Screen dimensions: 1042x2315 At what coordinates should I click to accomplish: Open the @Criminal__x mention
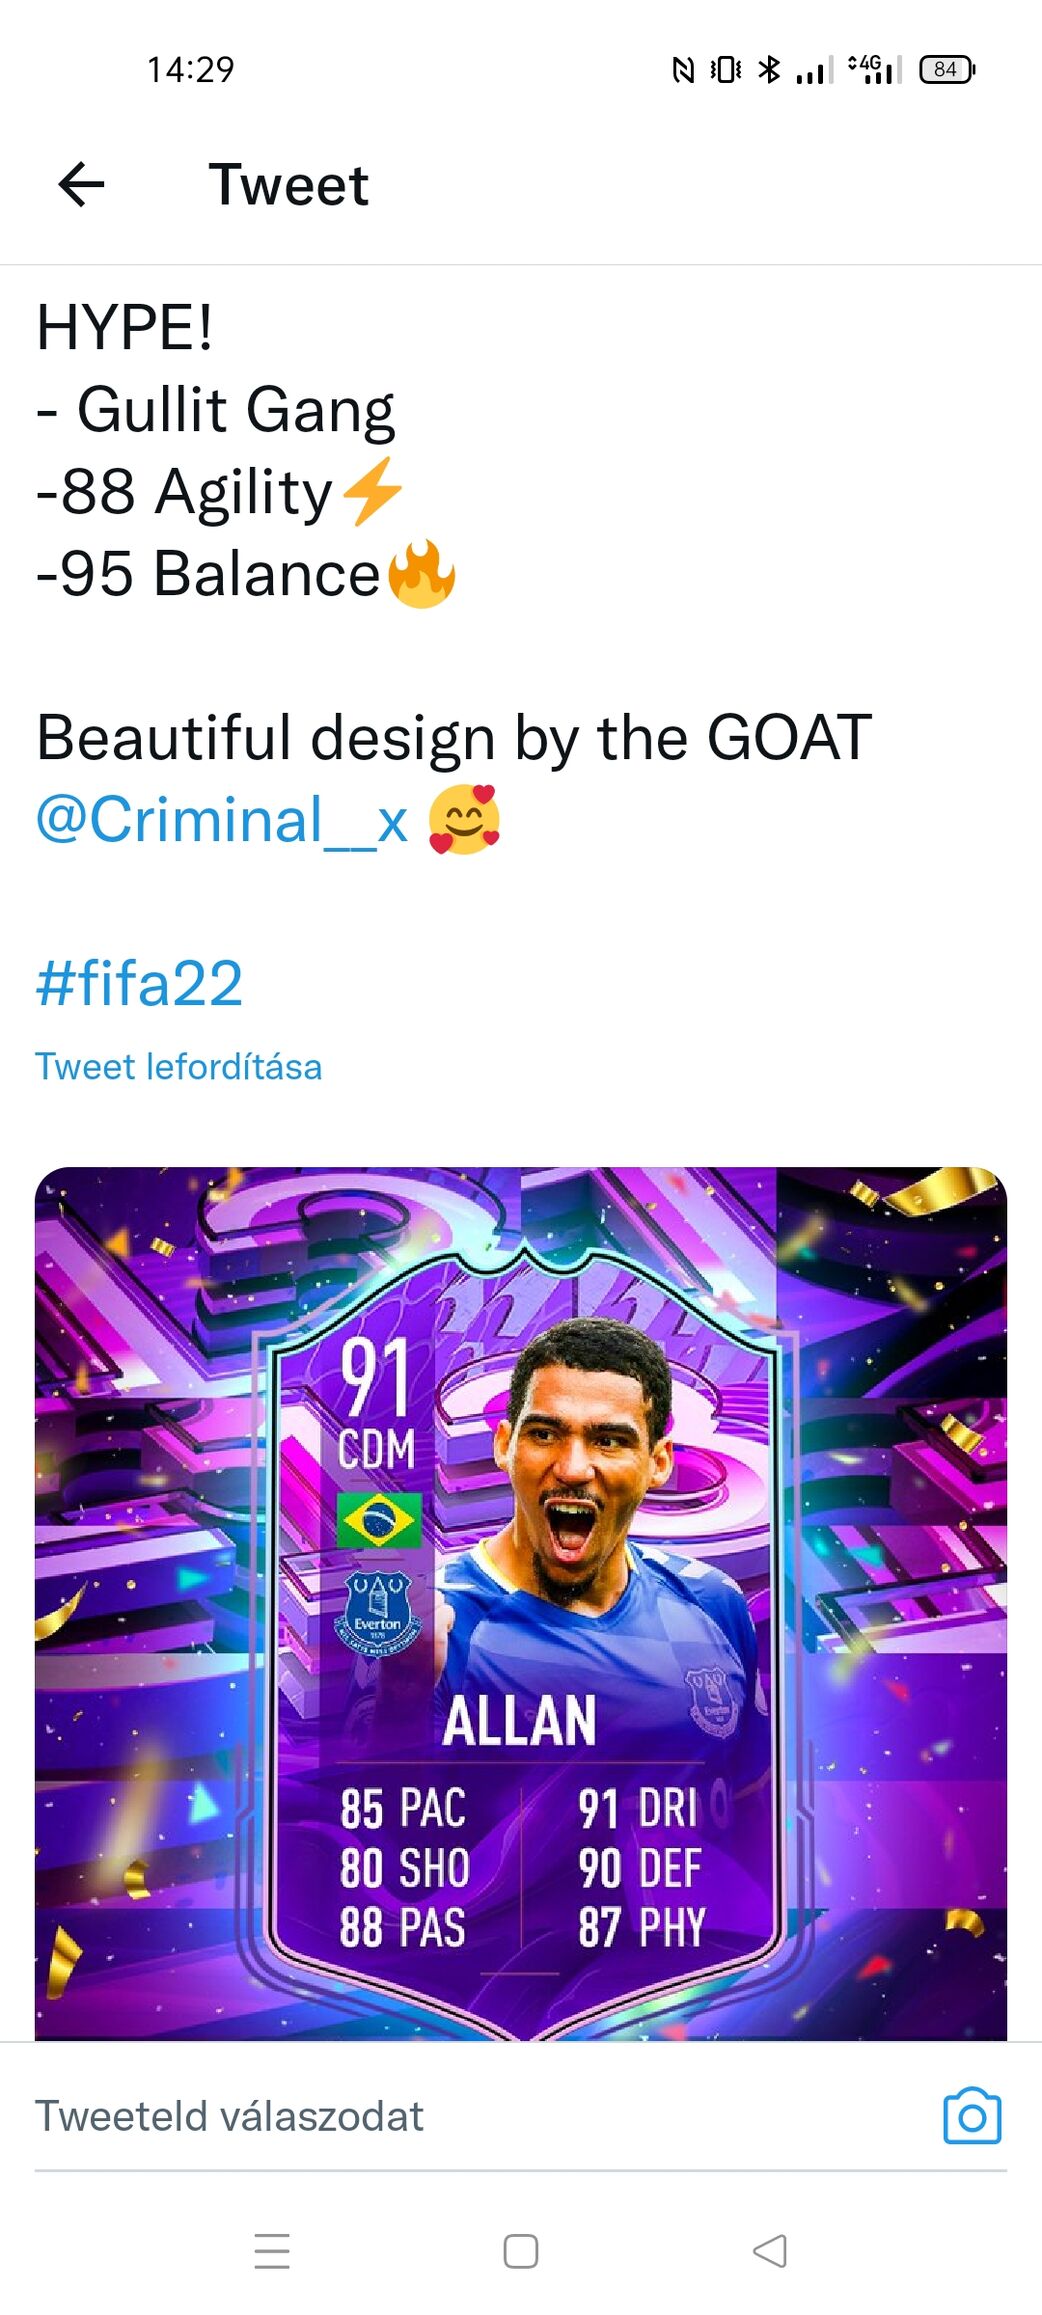[x=222, y=820]
